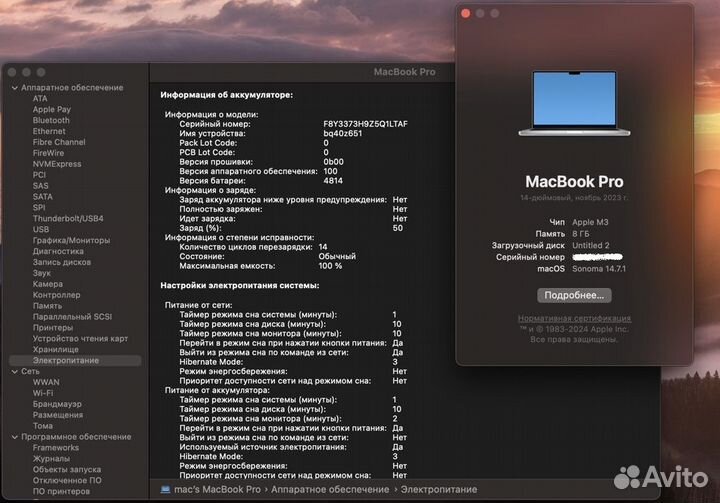The width and height of the screenshot is (720, 503).
Task: Select ATA in the sidebar
Action: pyautogui.click(x=40, y=98)
